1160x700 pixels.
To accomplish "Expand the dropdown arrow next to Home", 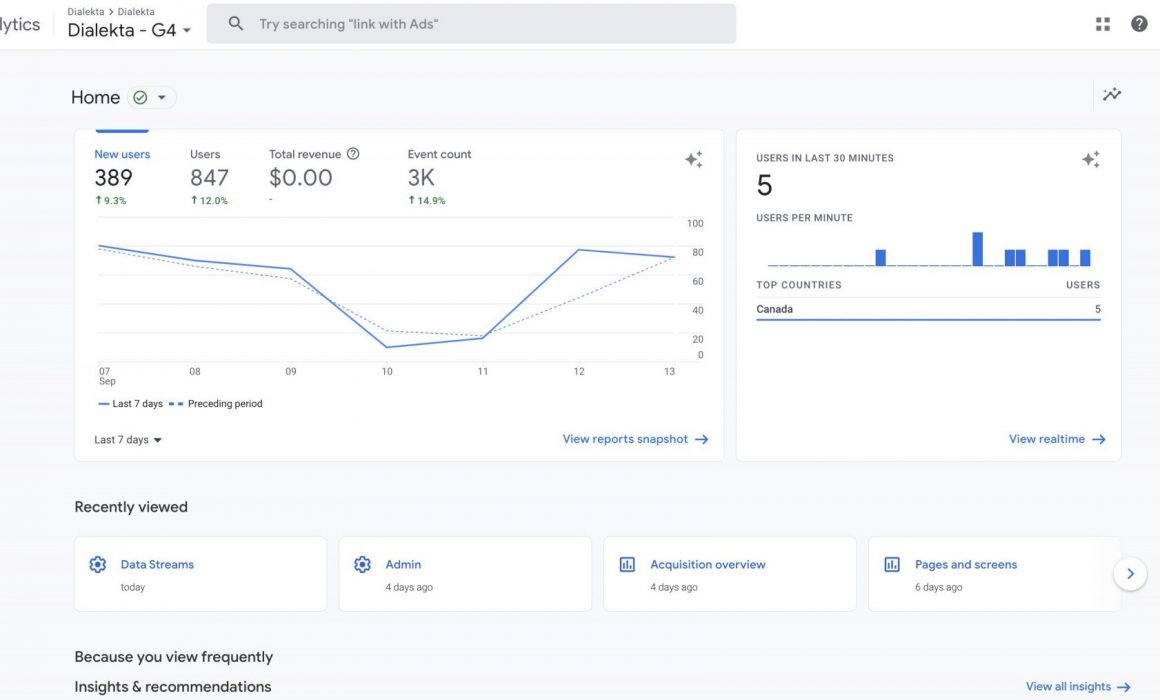I will tap(163, 97).
